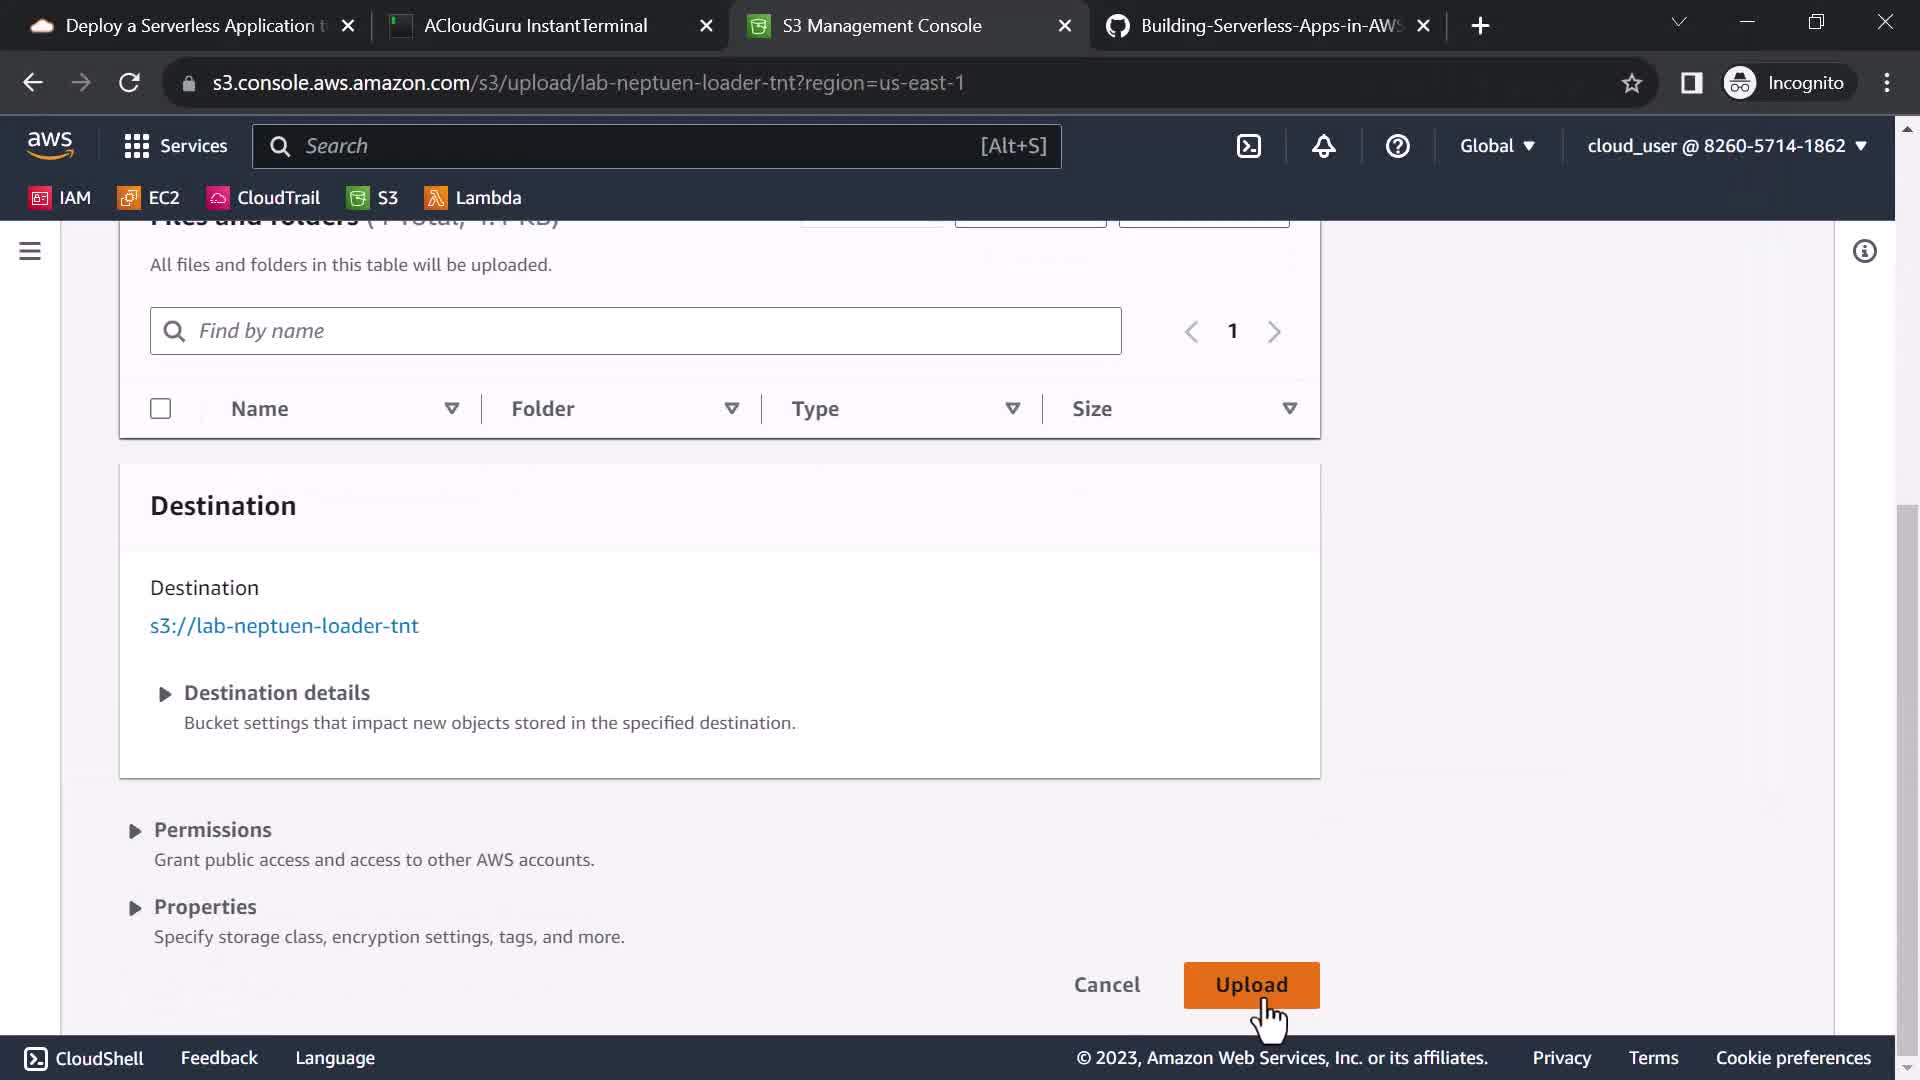Open the Global region dropdown
Viewport: 1920px width, 1080px height.
tap(1496, 146)
